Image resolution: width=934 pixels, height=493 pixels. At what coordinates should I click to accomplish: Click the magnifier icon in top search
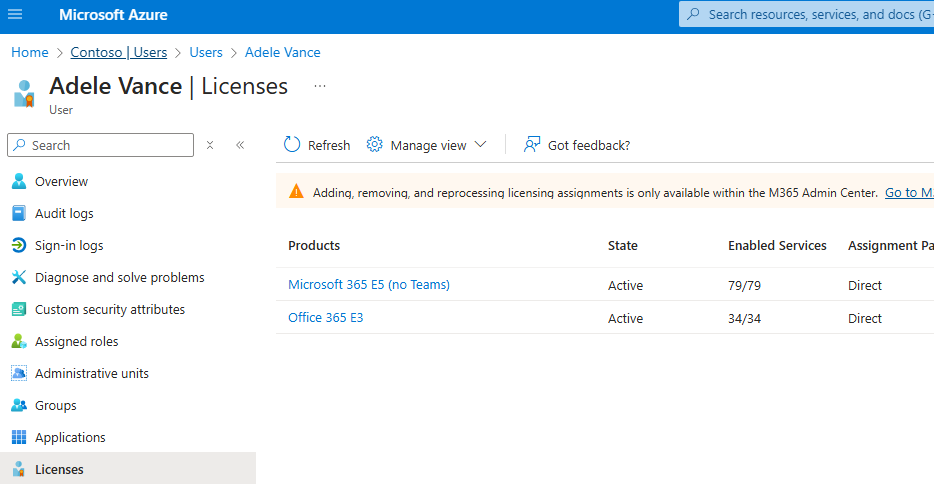tap(693, 14)
